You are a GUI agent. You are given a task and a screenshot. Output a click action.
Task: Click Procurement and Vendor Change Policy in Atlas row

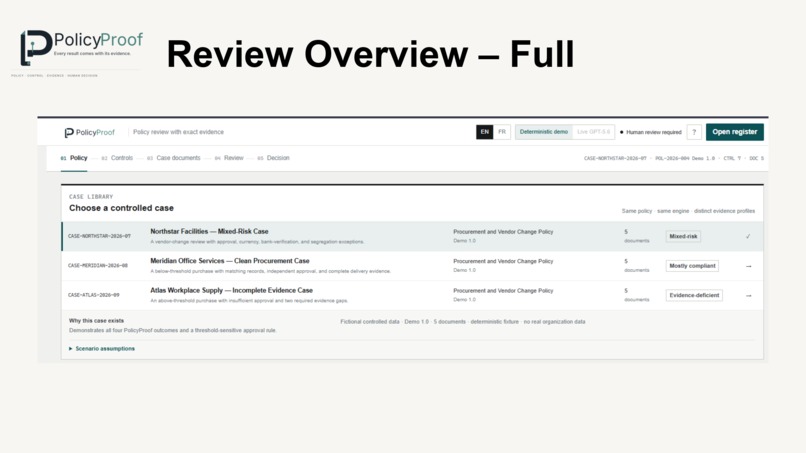coord(503,291)
